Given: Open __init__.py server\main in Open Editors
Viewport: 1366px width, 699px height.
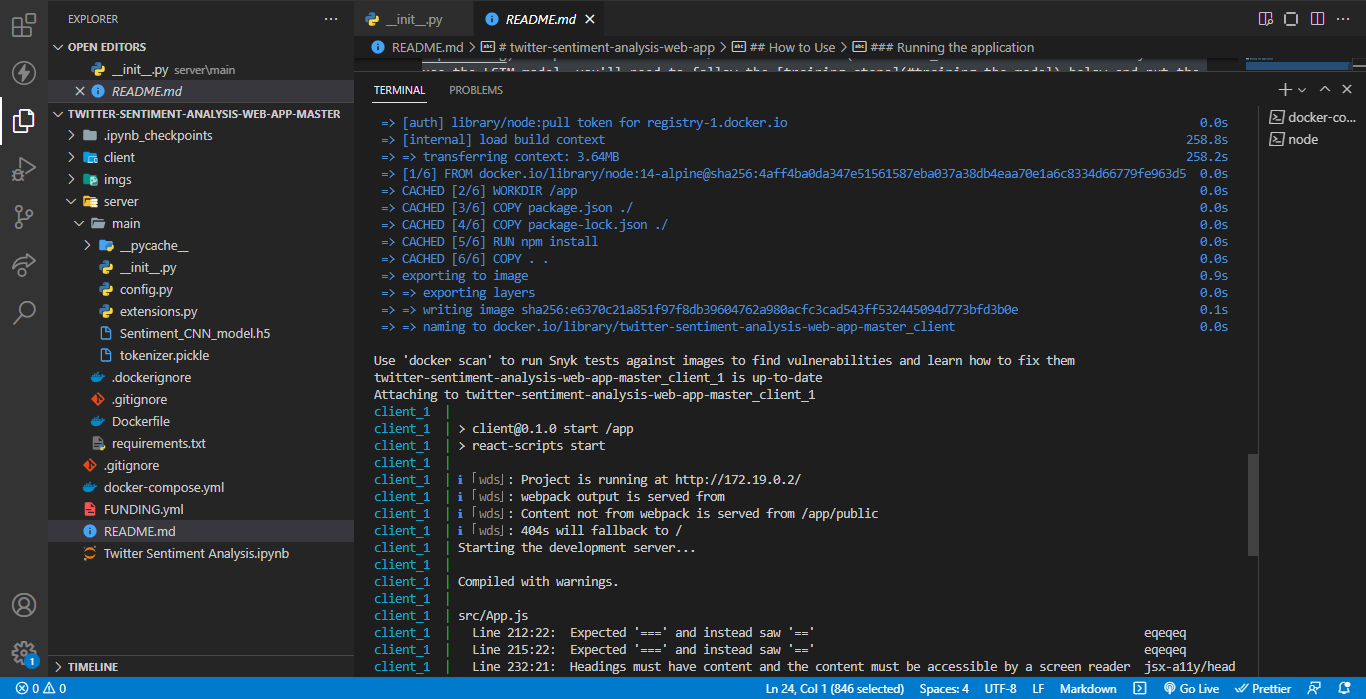Looking at the screenshot, I should pos(200,69).
